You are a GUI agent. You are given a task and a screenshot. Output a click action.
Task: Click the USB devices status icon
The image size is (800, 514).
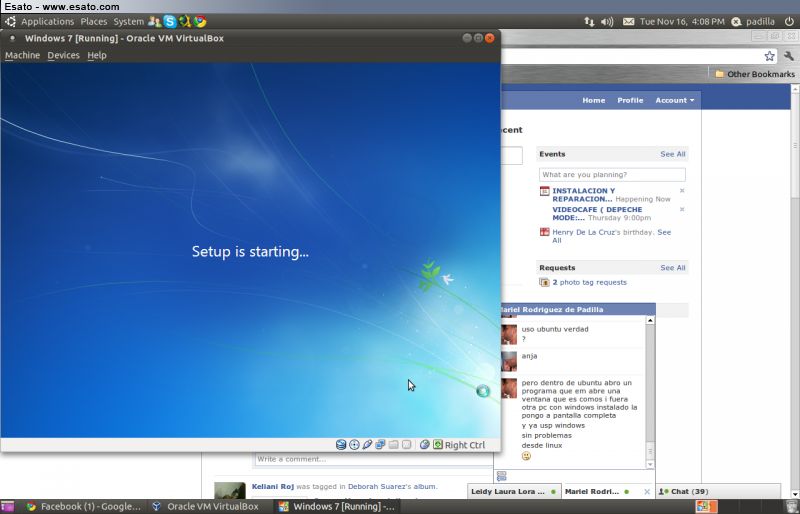[367, 445]
